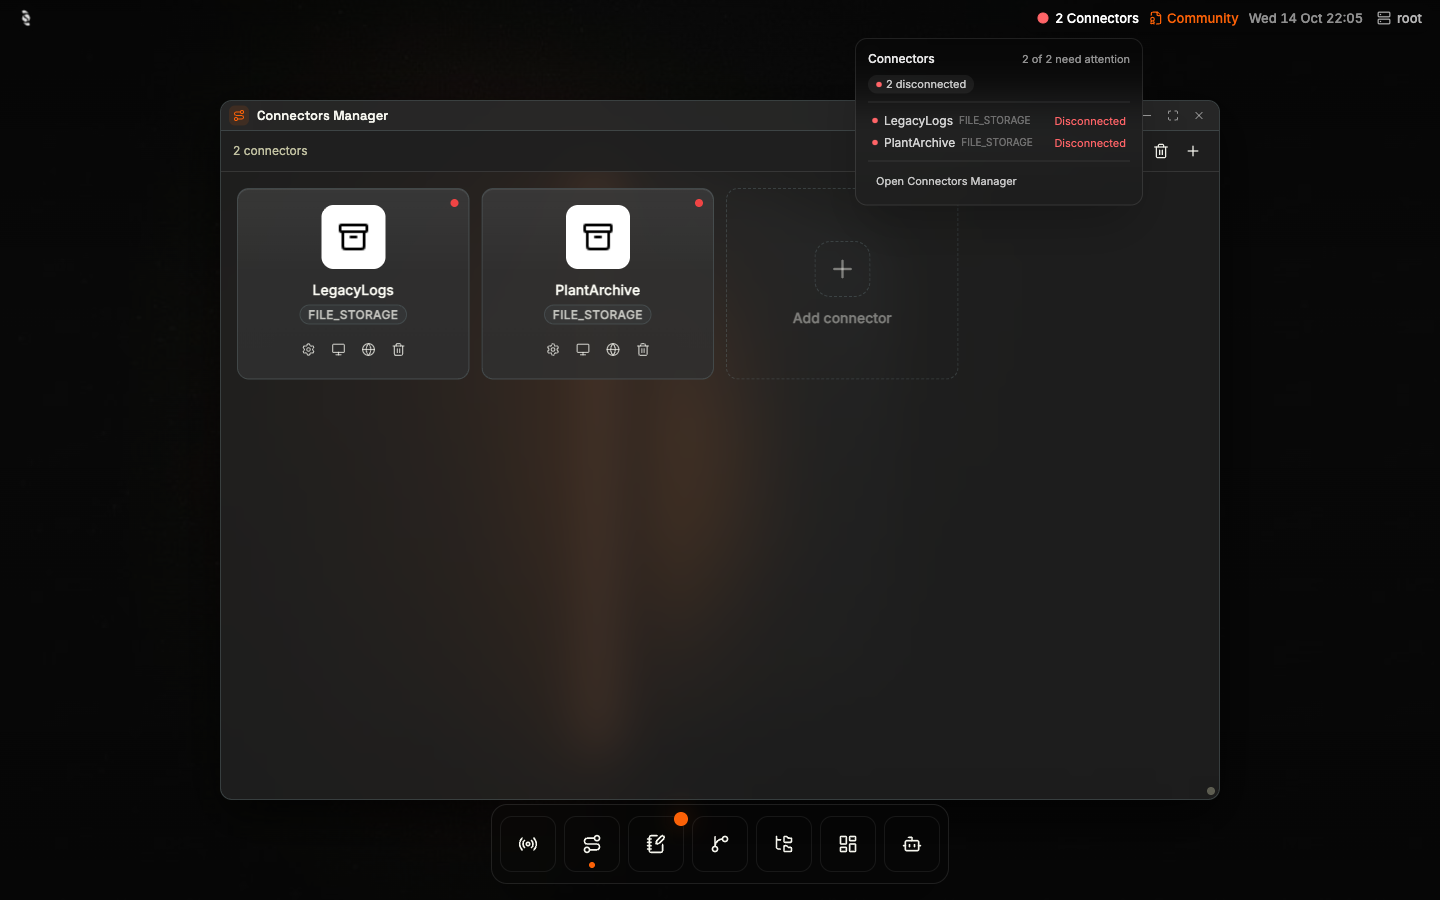Click globe icon on PlantArchive card
The height and width of the screenshot is (900, 1440).
(x=613, y=350)
